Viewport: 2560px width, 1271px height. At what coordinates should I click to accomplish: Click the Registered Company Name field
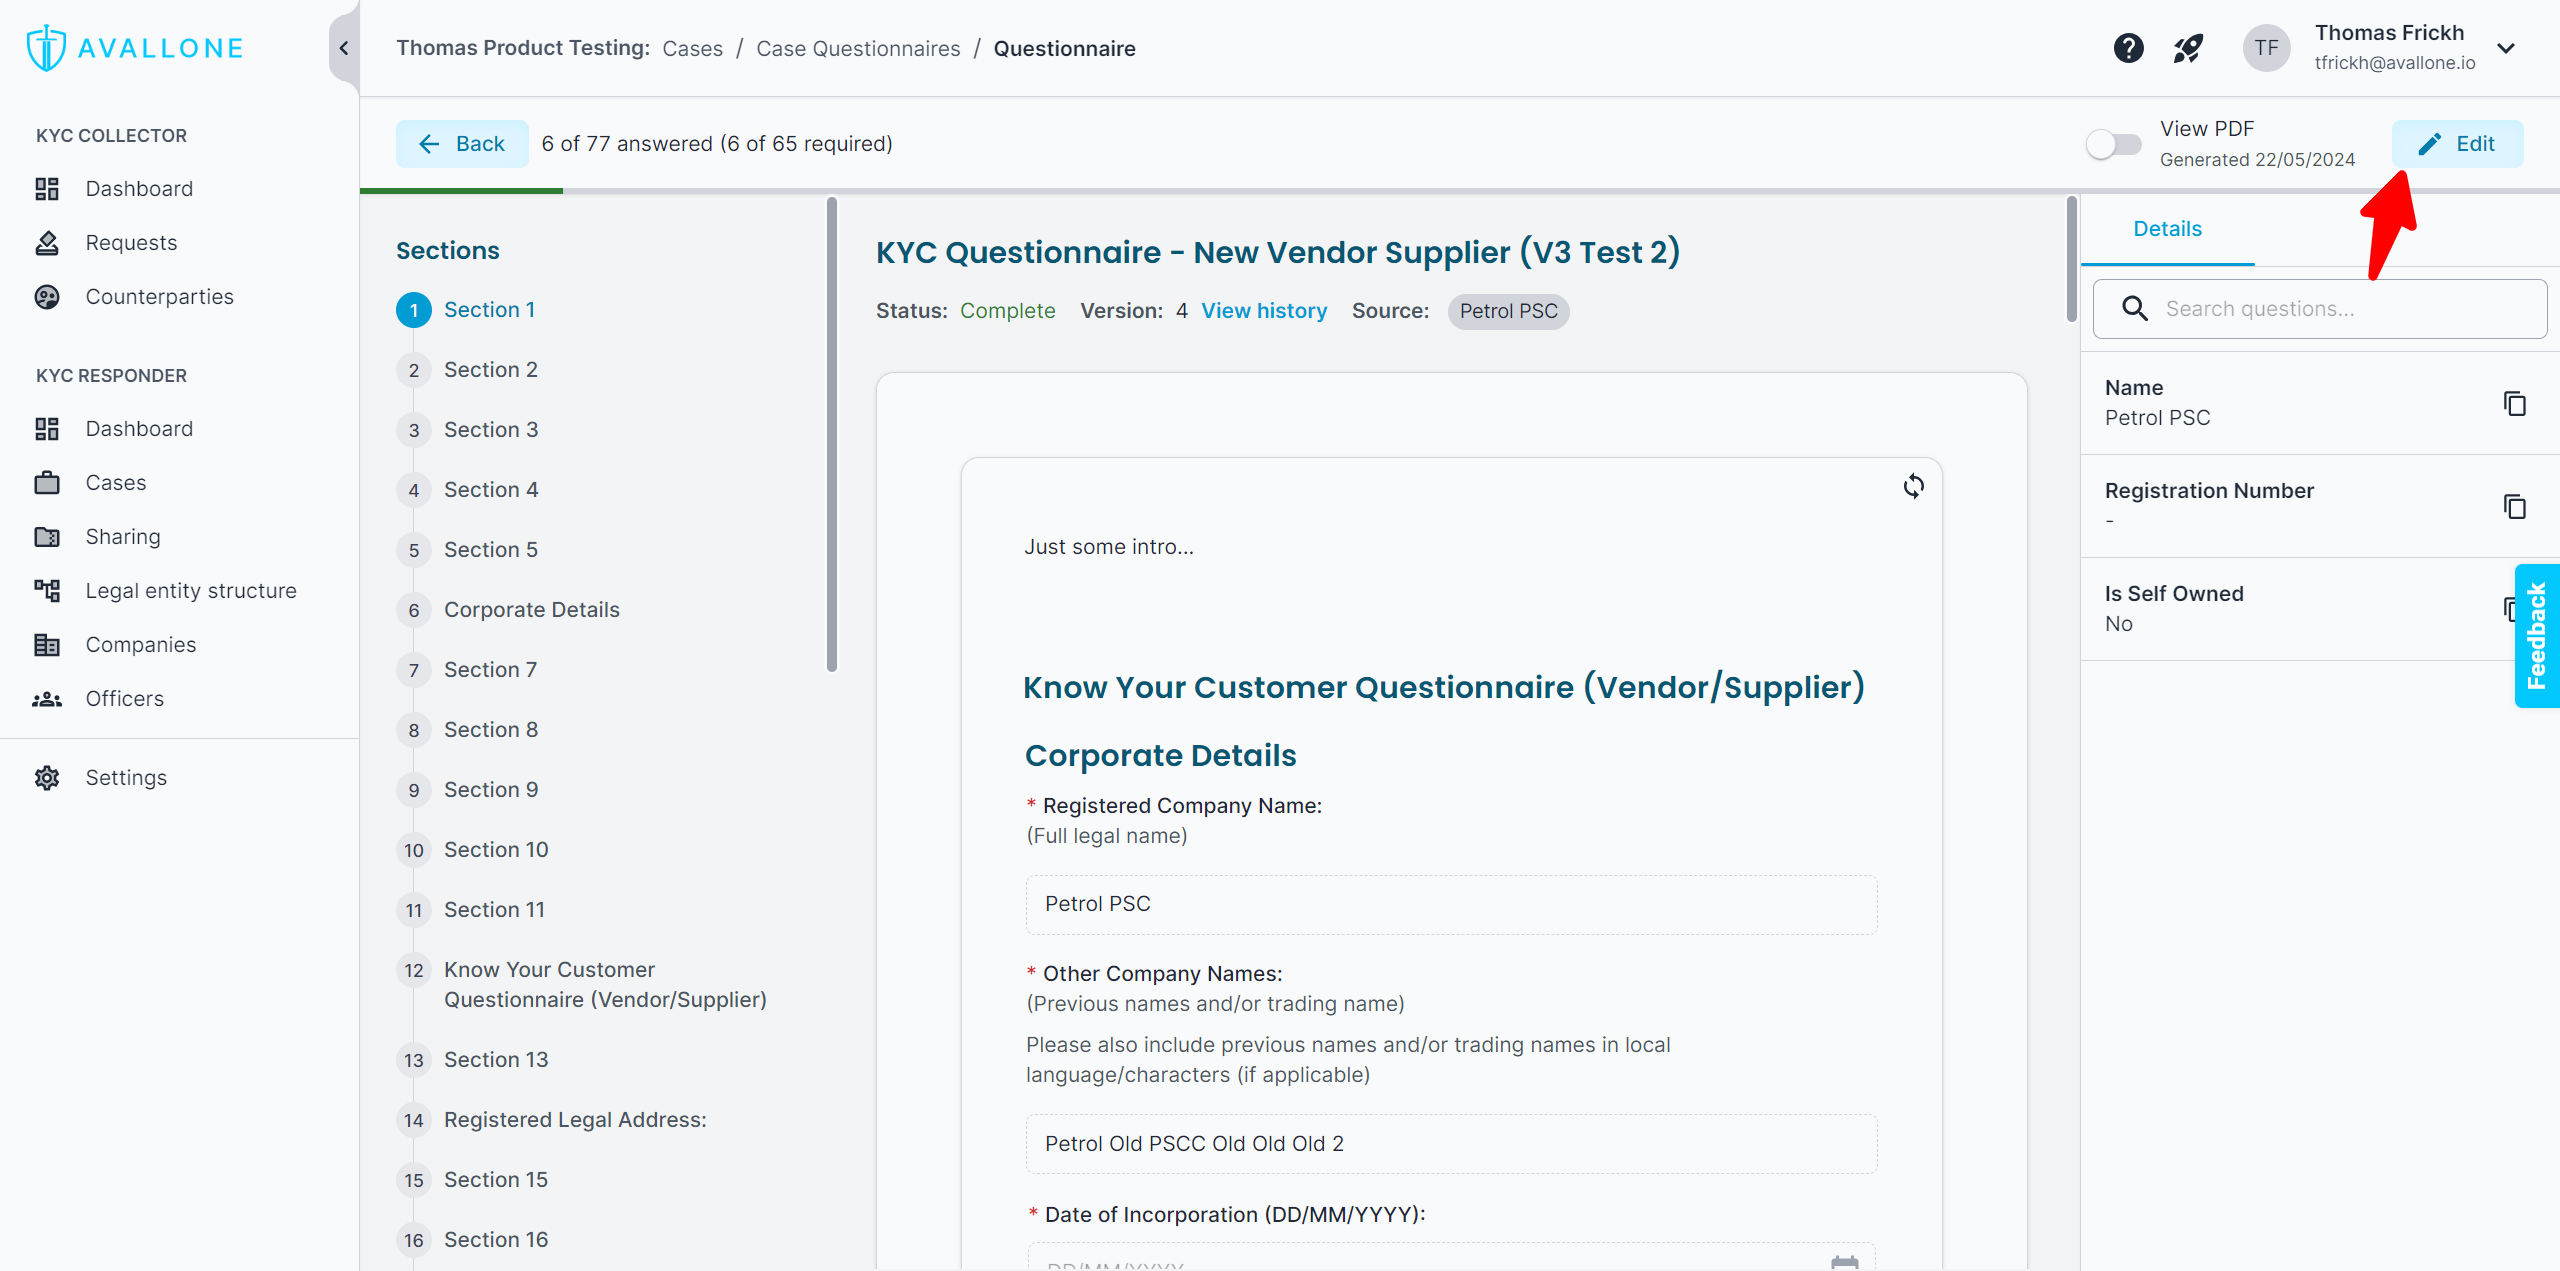(1451, 904)
